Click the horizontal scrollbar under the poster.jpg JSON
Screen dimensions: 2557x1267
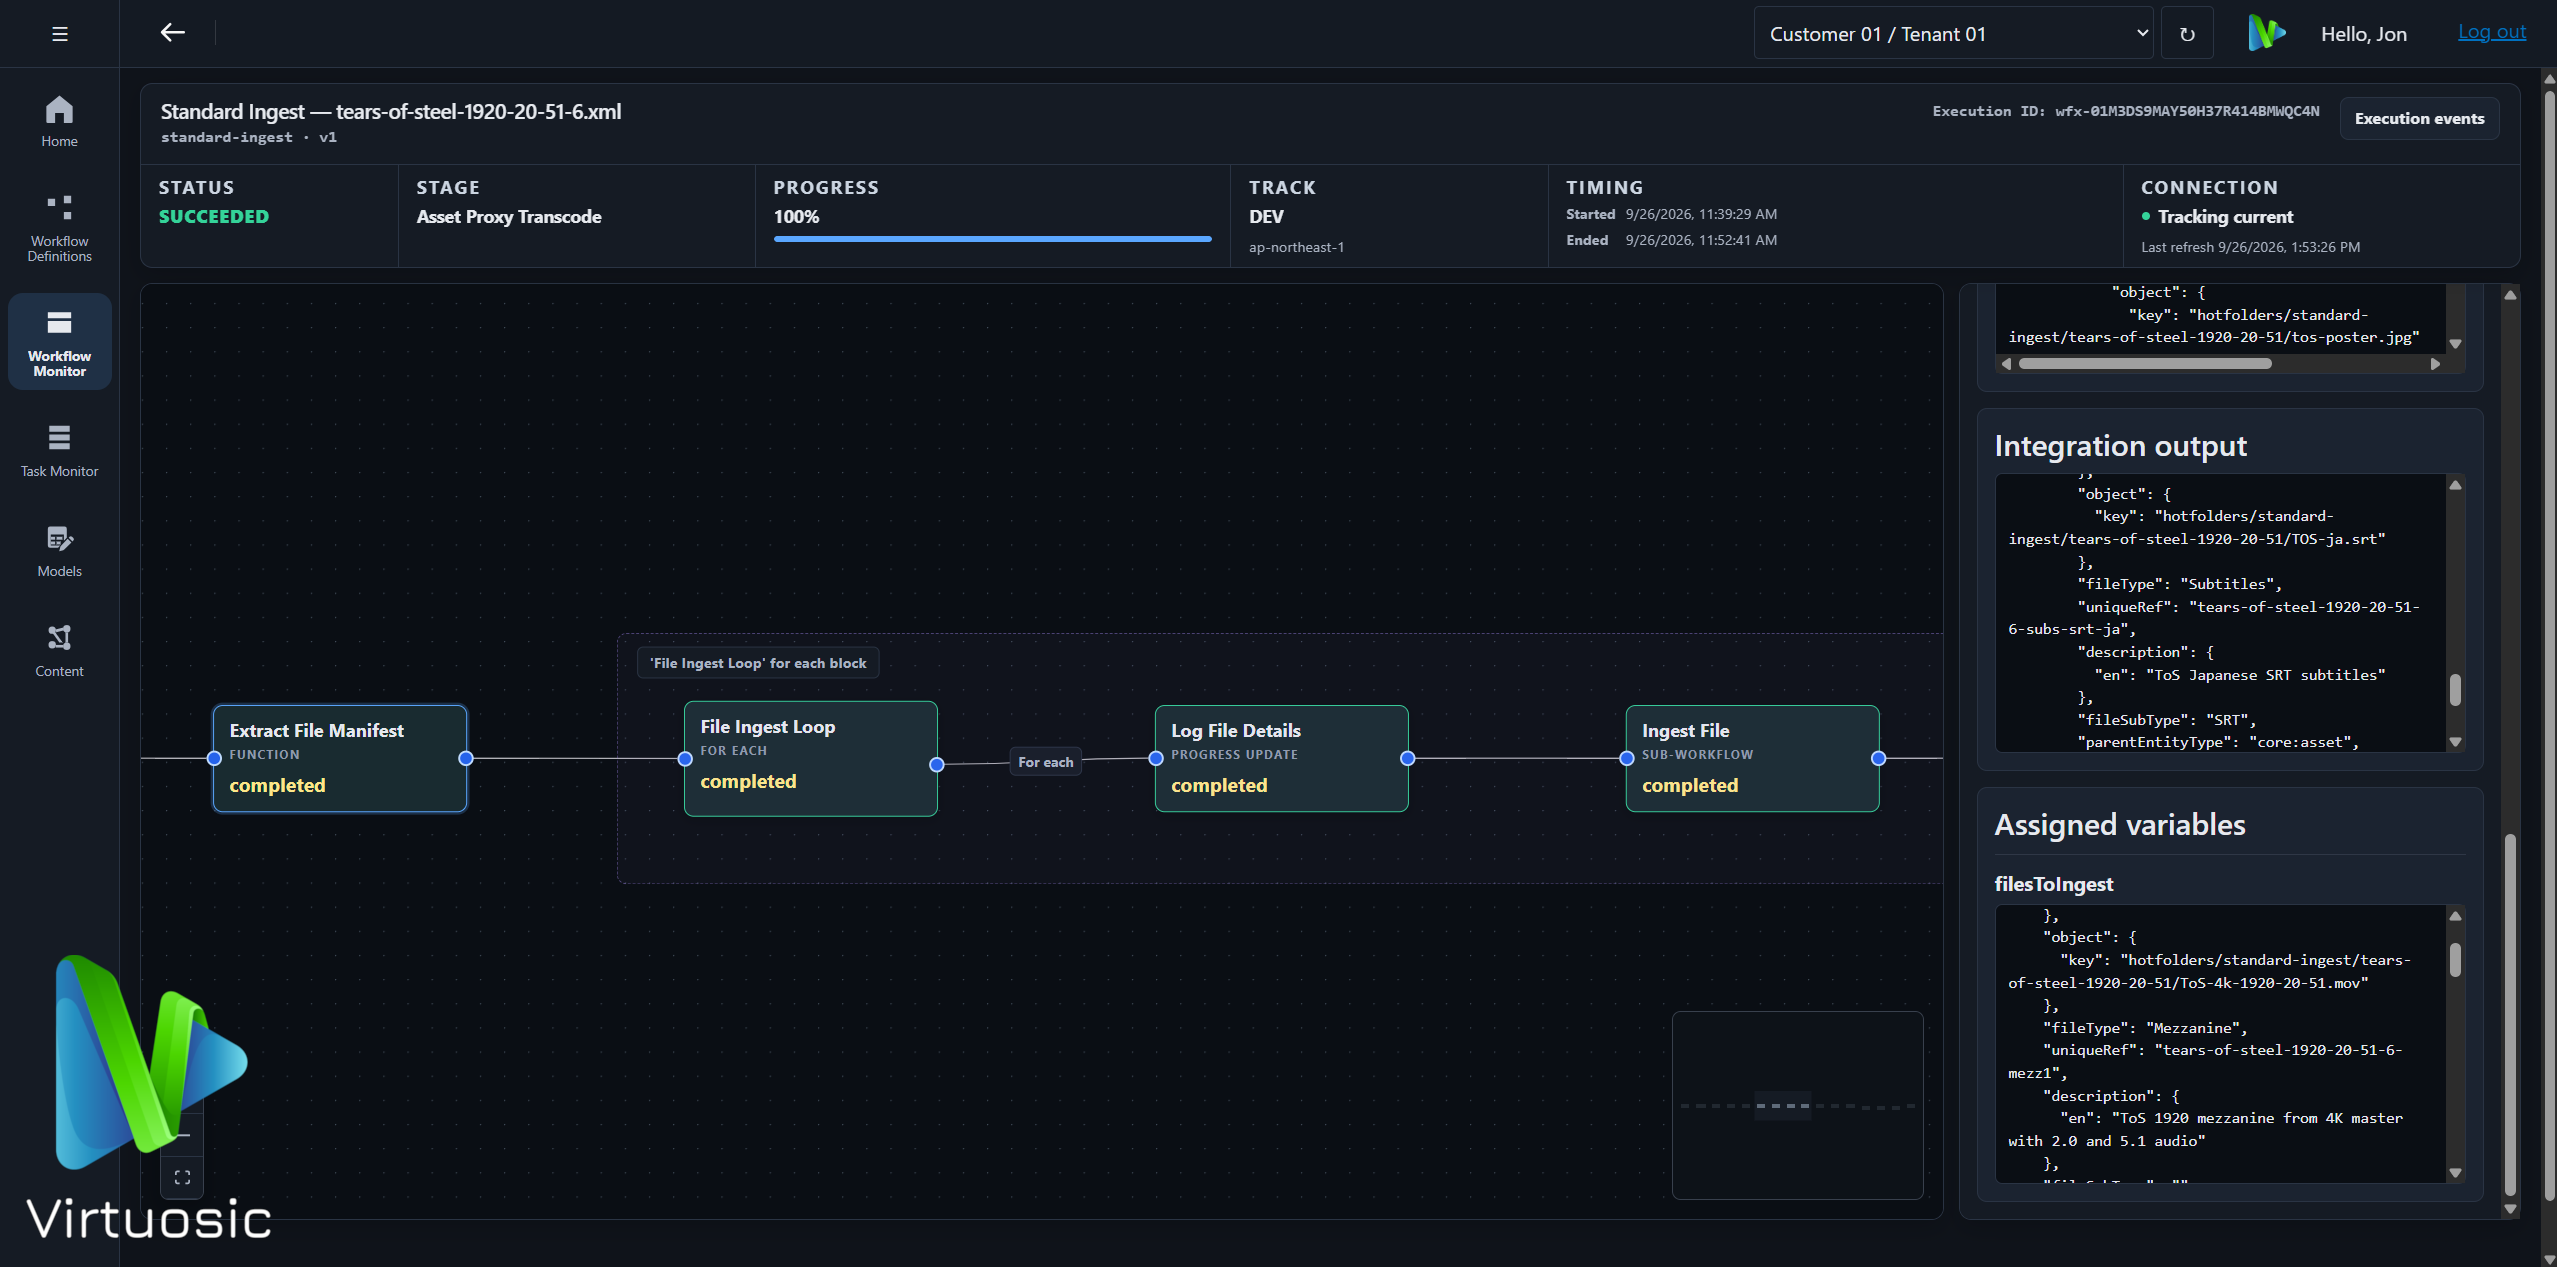click(x=2145, y=364)
